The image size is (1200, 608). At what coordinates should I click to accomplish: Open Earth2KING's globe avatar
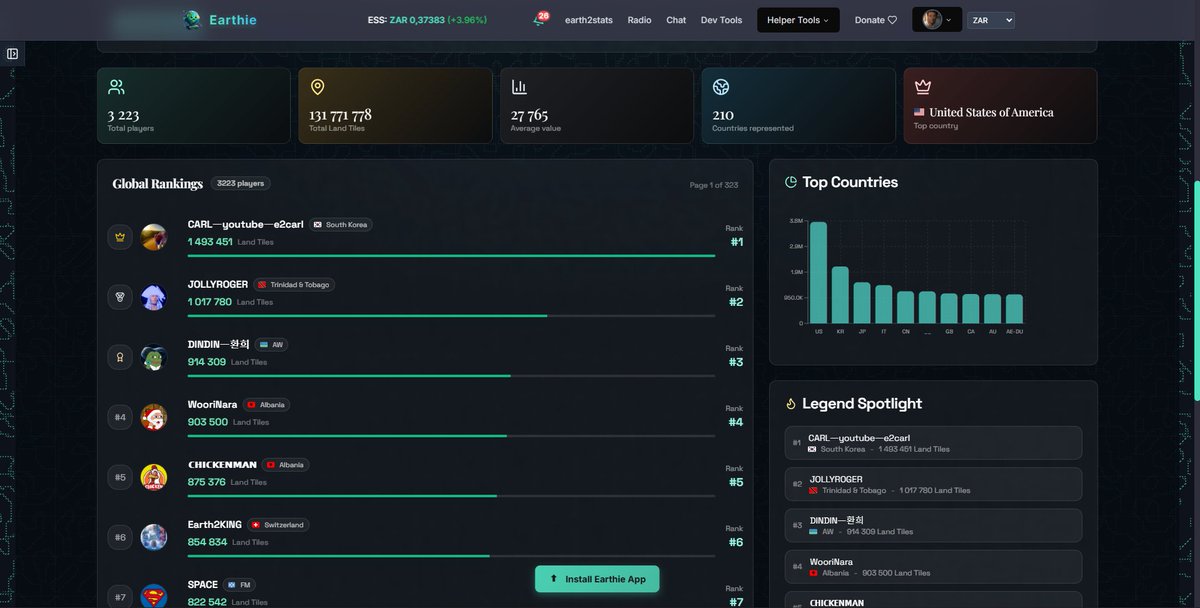pos(154,537)
